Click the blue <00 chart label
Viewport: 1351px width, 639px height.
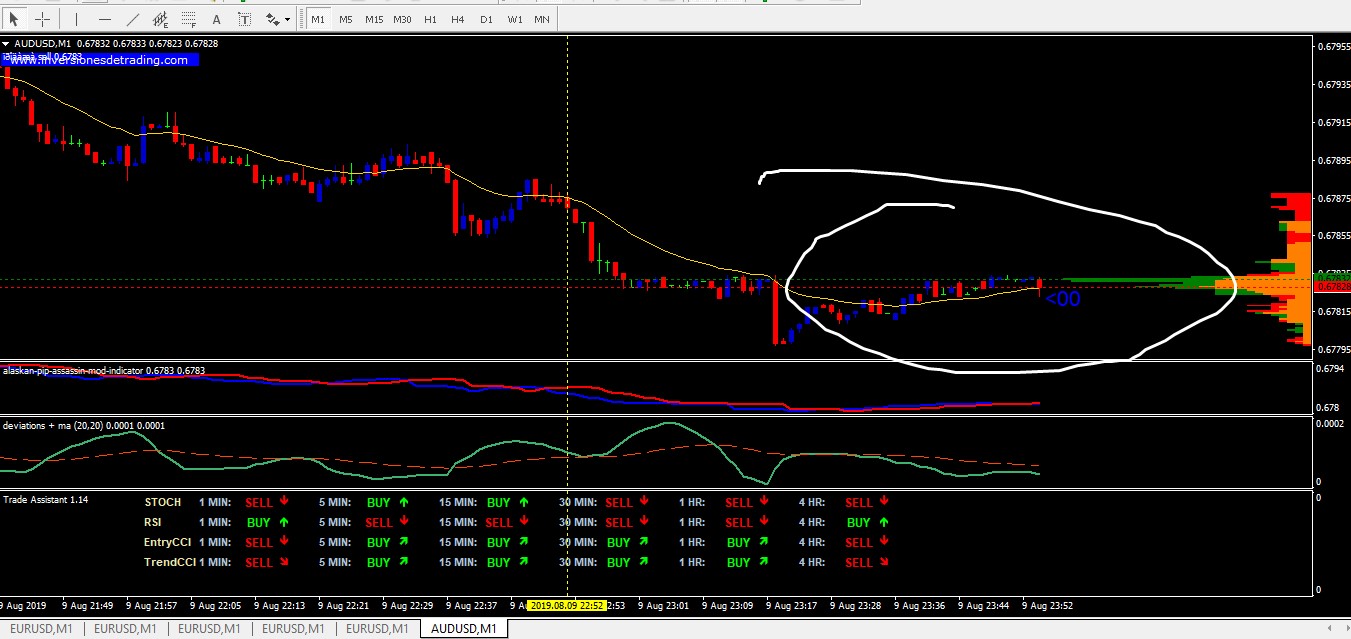(1063, 299)
